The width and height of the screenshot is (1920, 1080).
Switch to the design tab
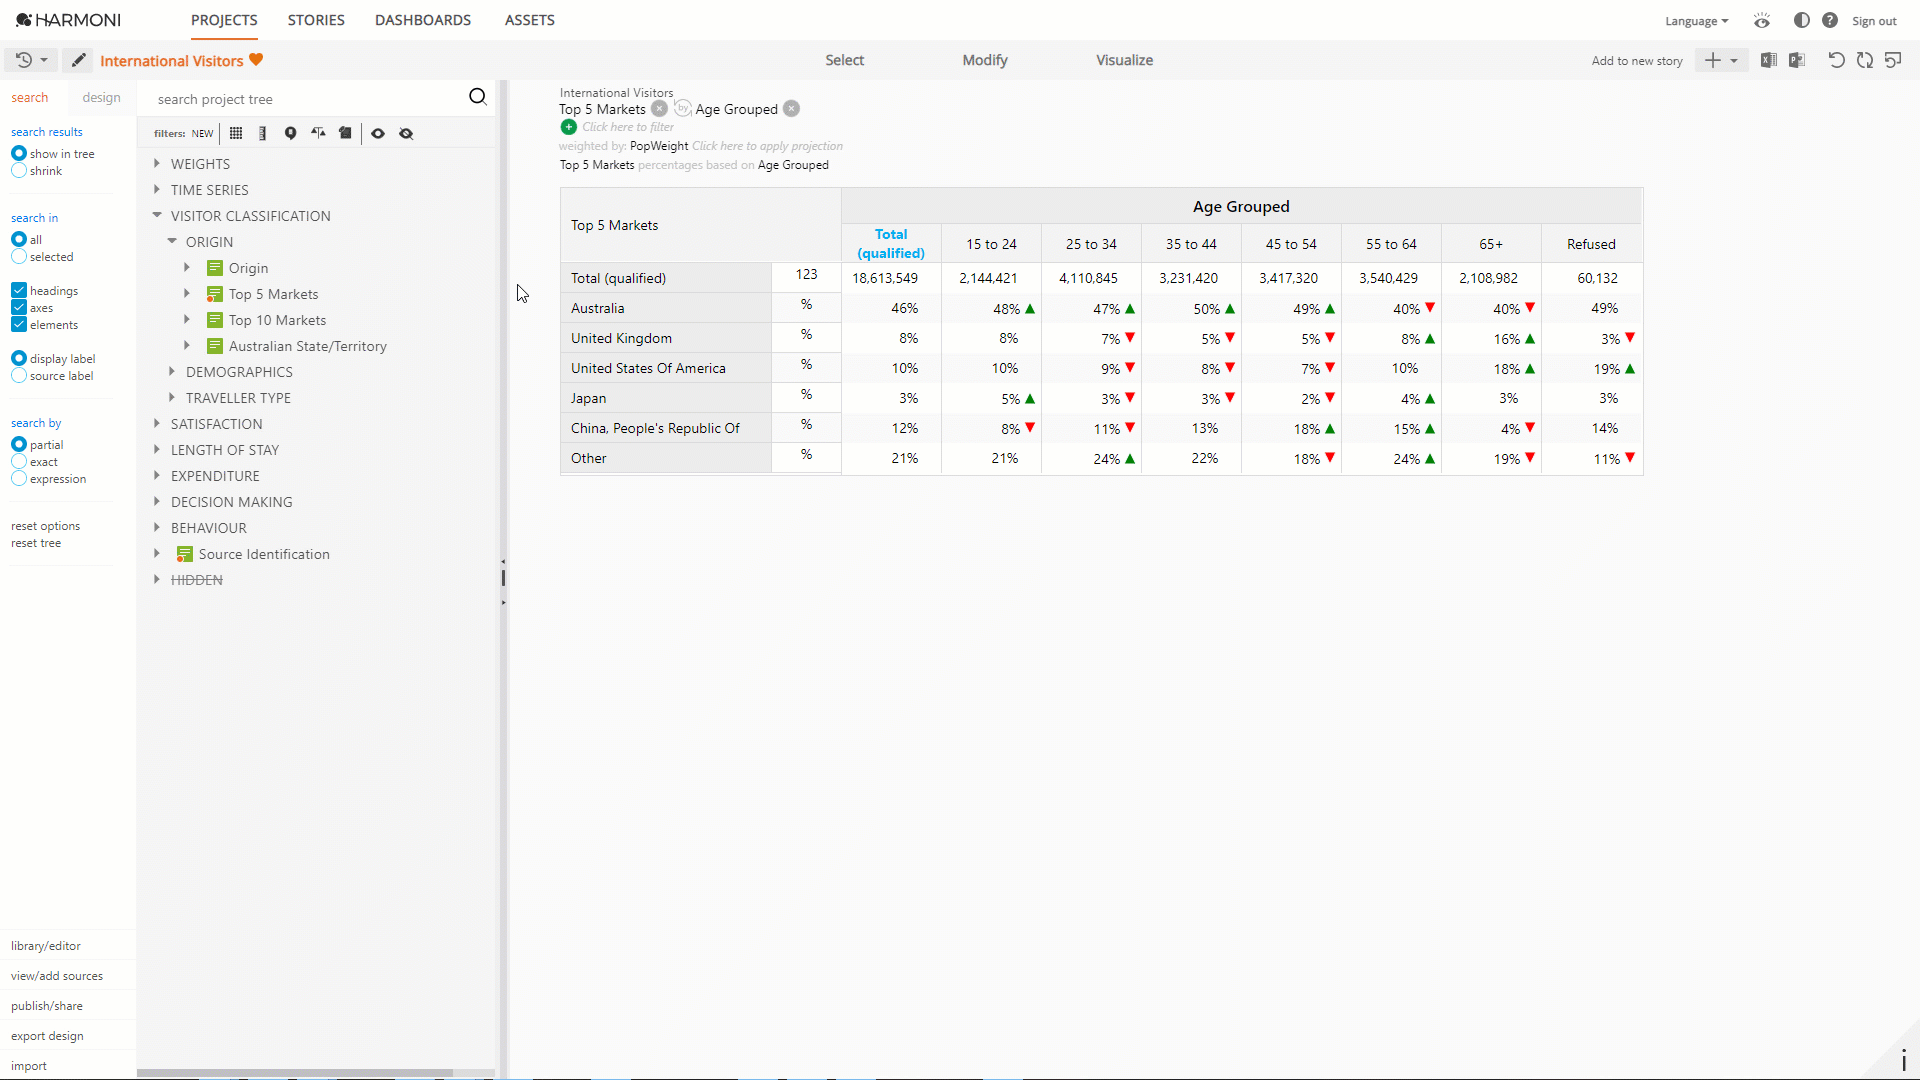tap(101, 97)
